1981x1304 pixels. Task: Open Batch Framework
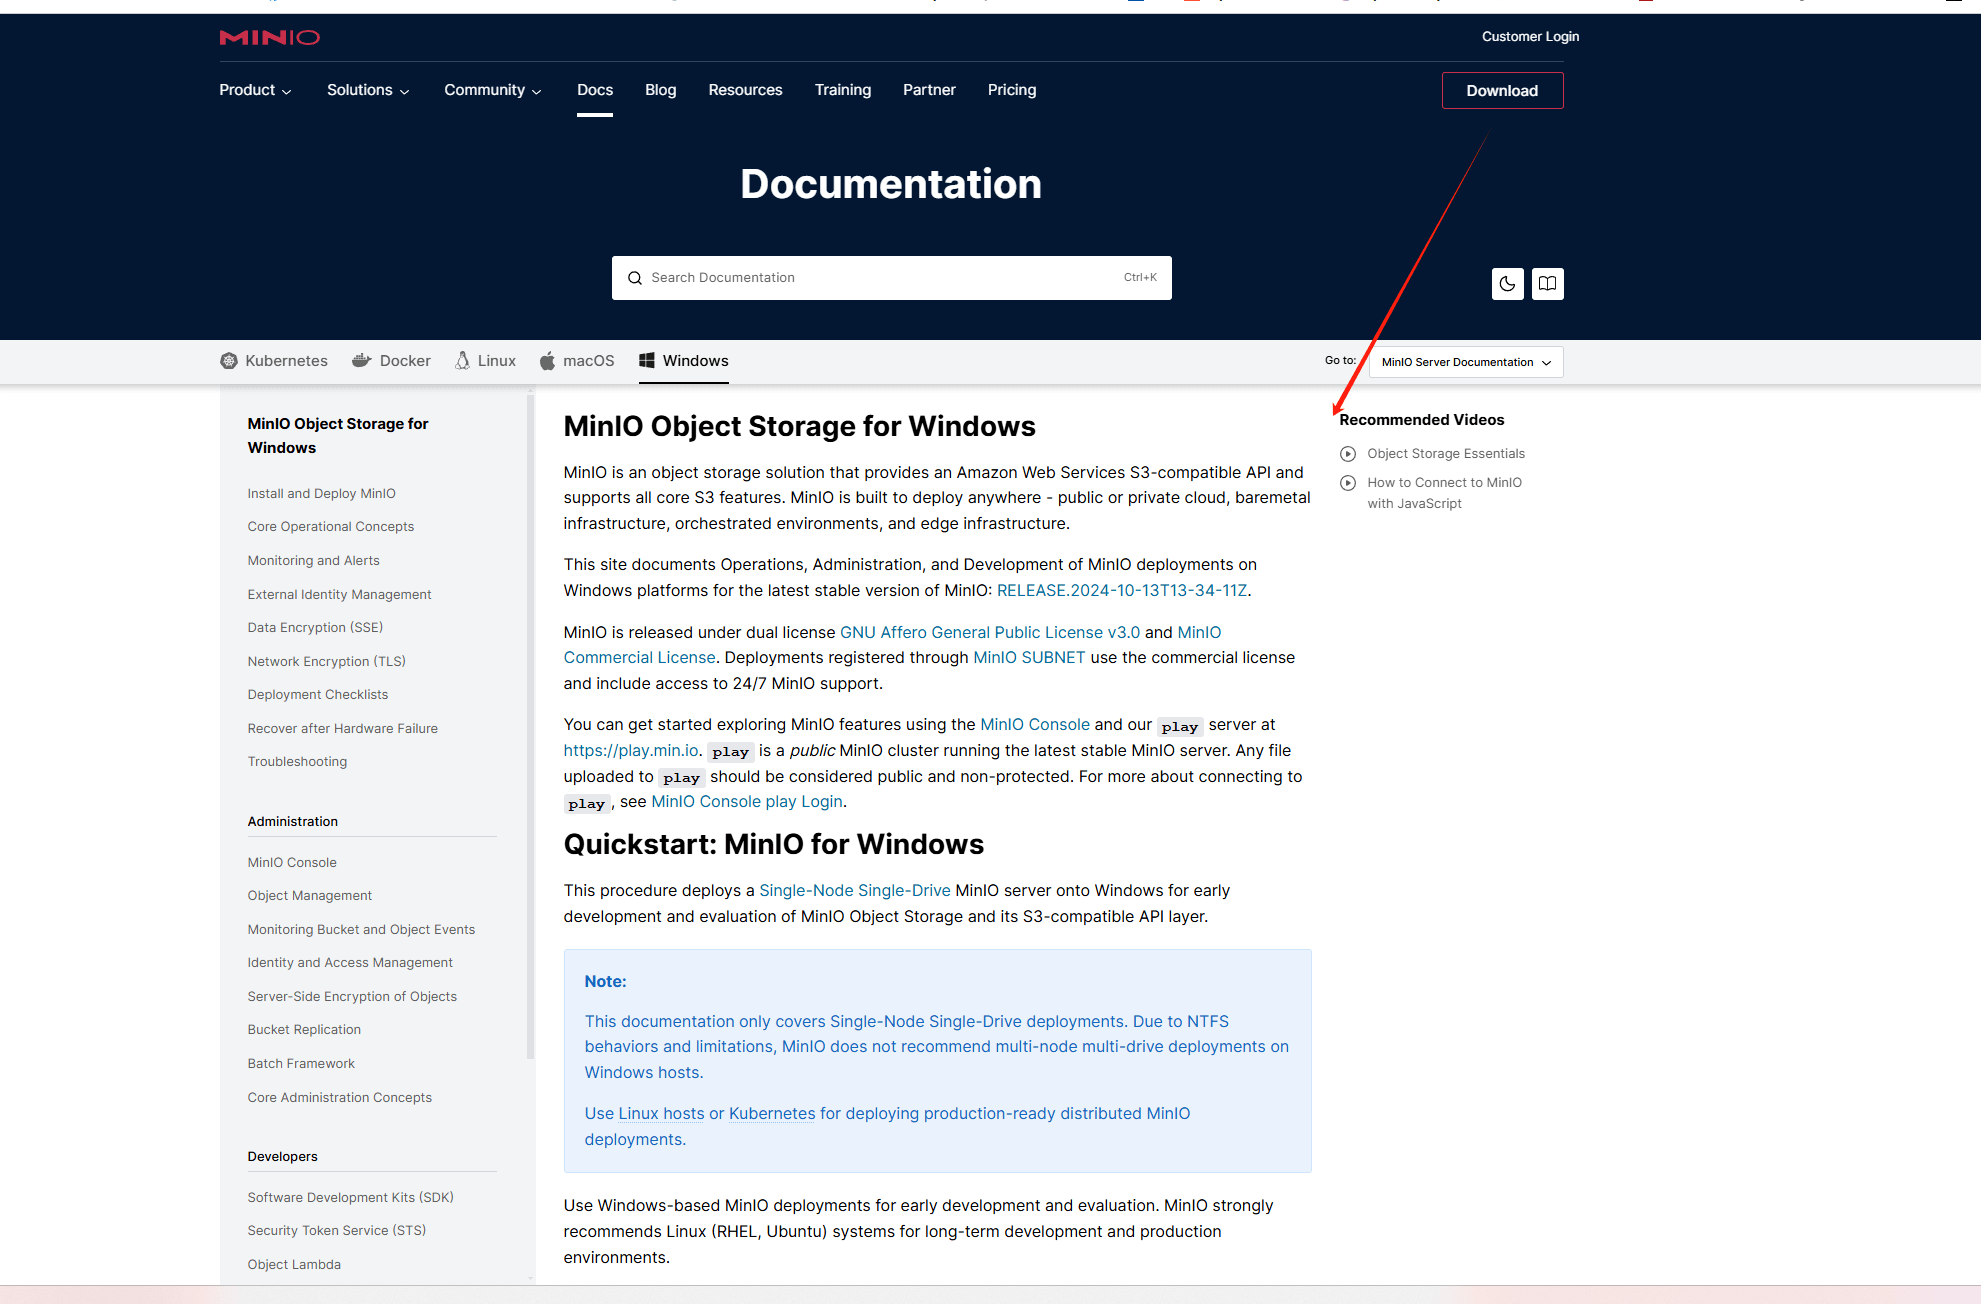click(301, 1064)
